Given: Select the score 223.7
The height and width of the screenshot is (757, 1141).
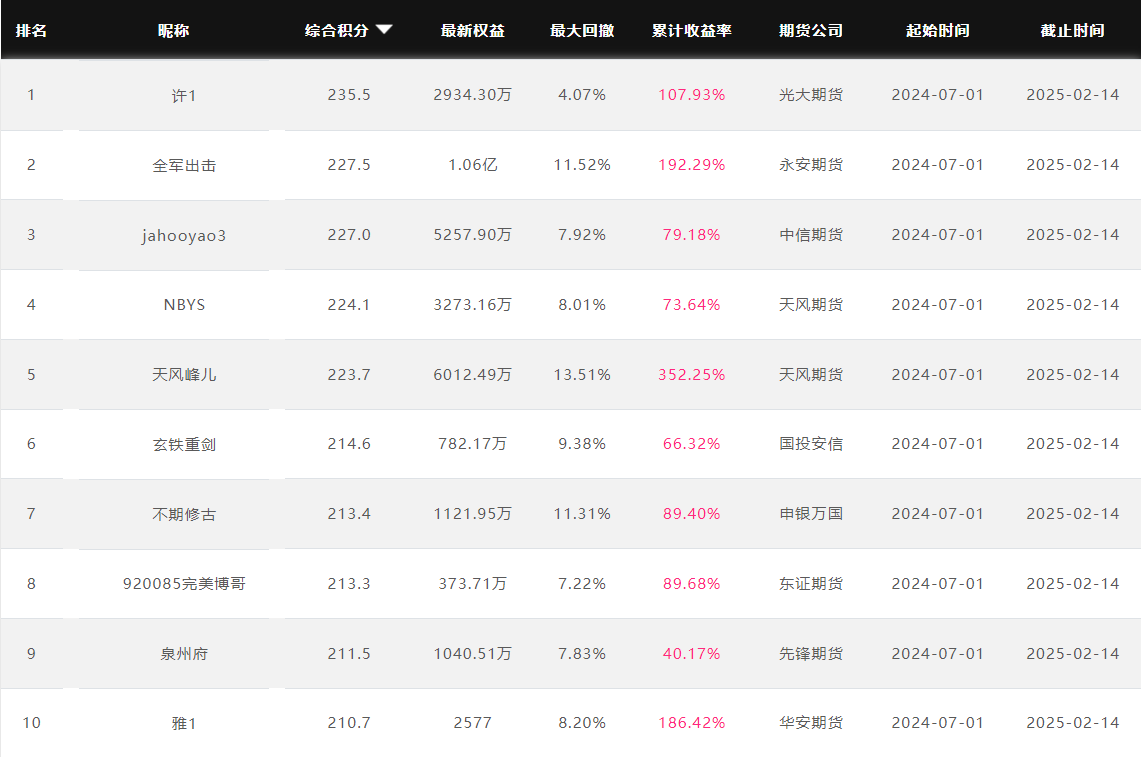Looking at the screenshot, I should click(x=349, y=374).
